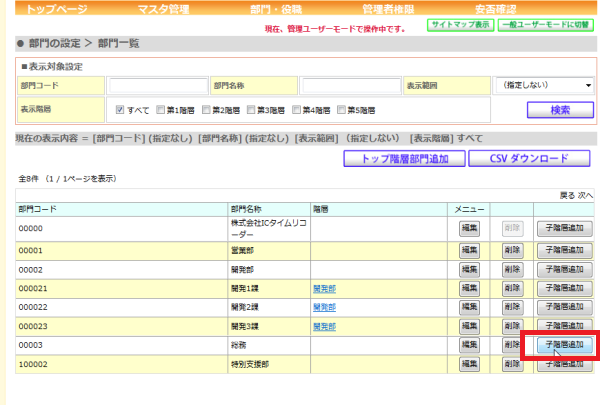Click the 次へ pagination link
600x405 pixels.
tap(585, 196)
